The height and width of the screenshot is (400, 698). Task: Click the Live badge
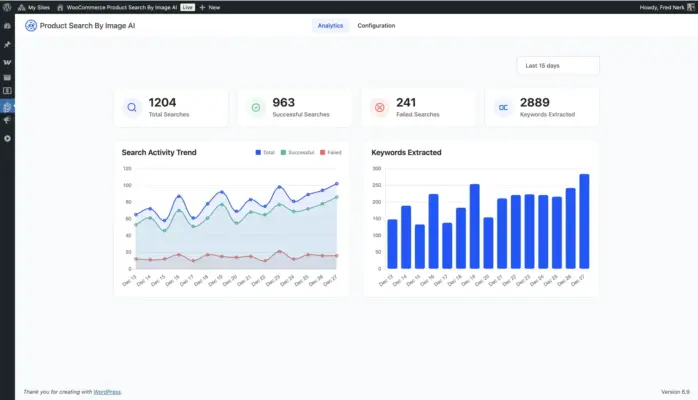(187, 7)
